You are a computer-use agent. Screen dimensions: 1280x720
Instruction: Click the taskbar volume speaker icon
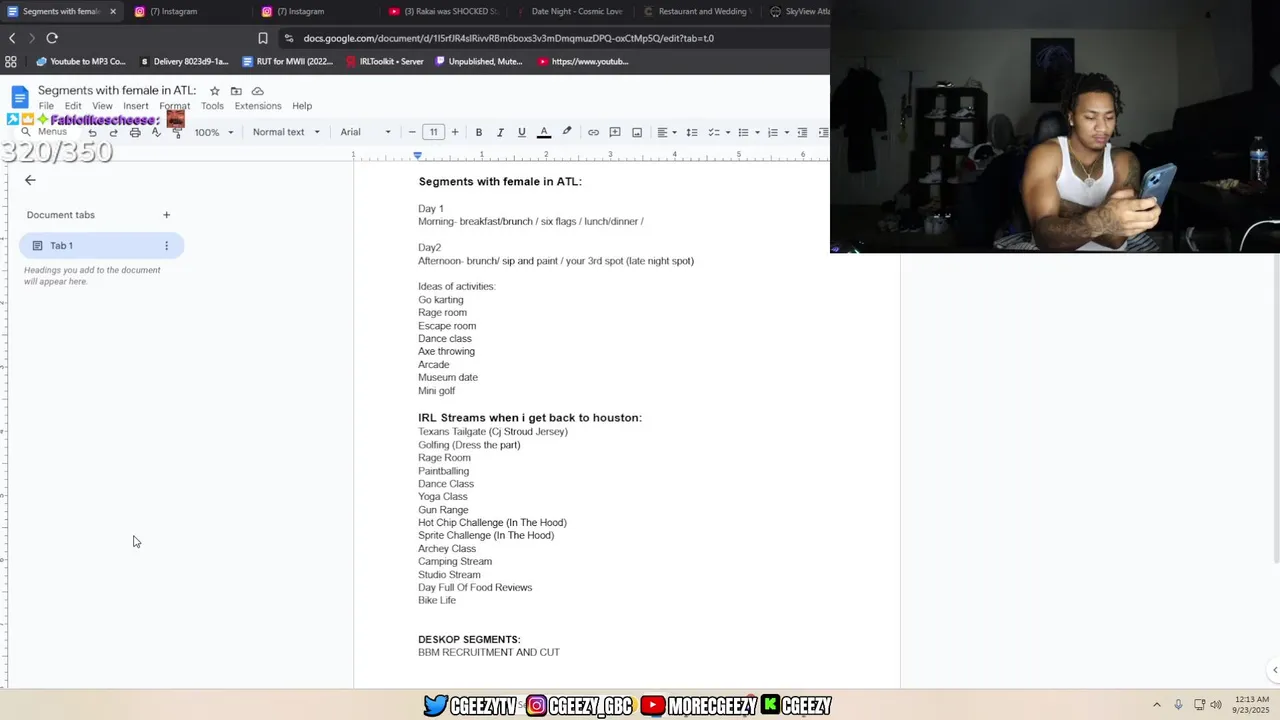point(1216,704)
